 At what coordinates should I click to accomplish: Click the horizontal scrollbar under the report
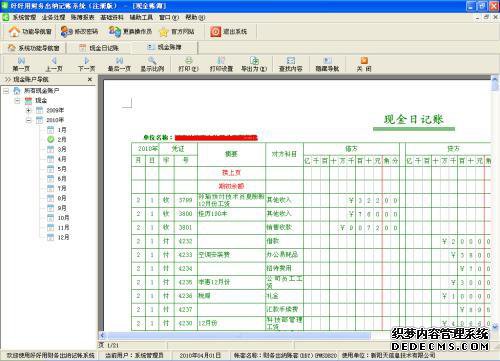point(297,335)
